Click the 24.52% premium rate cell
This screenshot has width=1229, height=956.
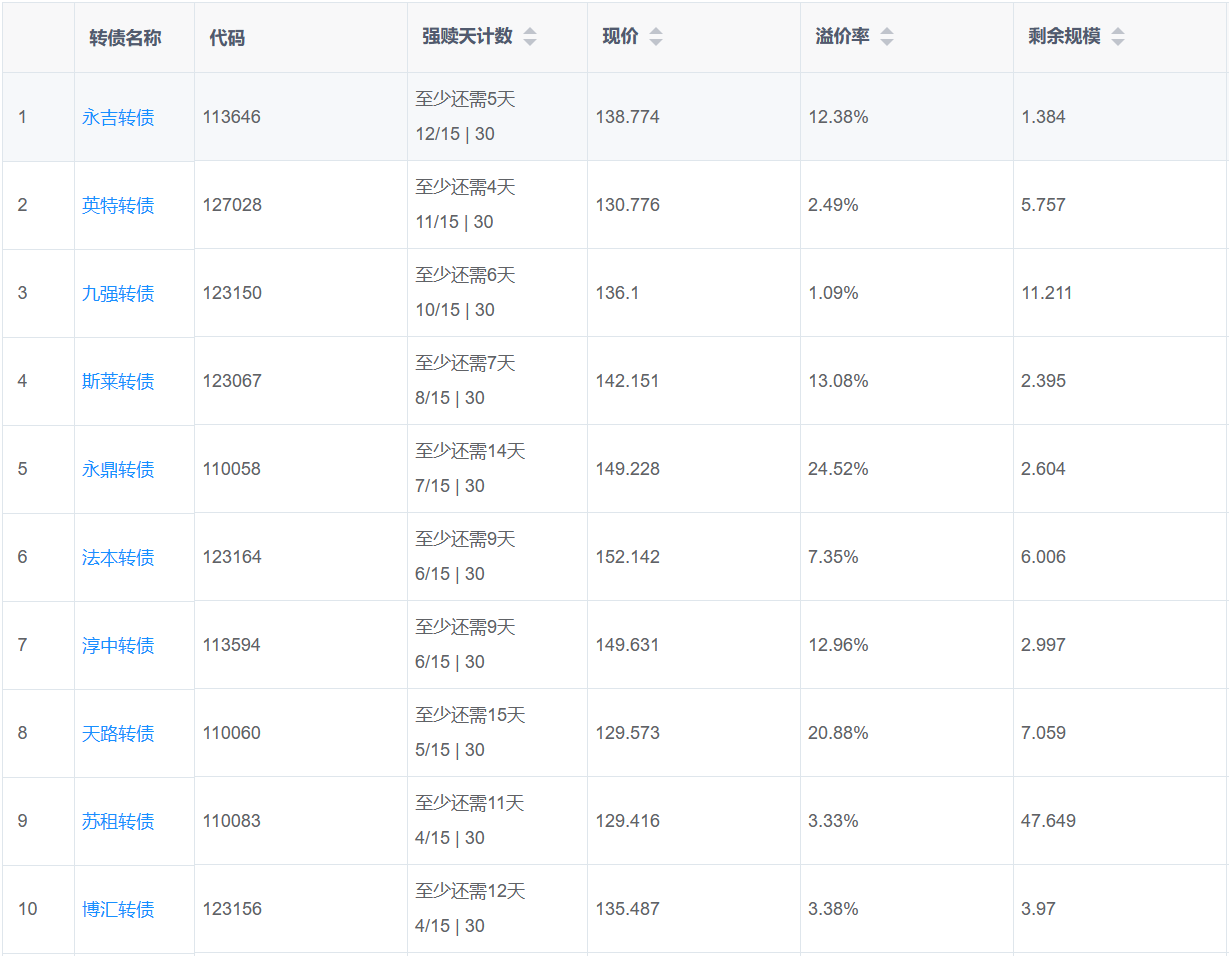pyautogui.click(x=838, y=469)
